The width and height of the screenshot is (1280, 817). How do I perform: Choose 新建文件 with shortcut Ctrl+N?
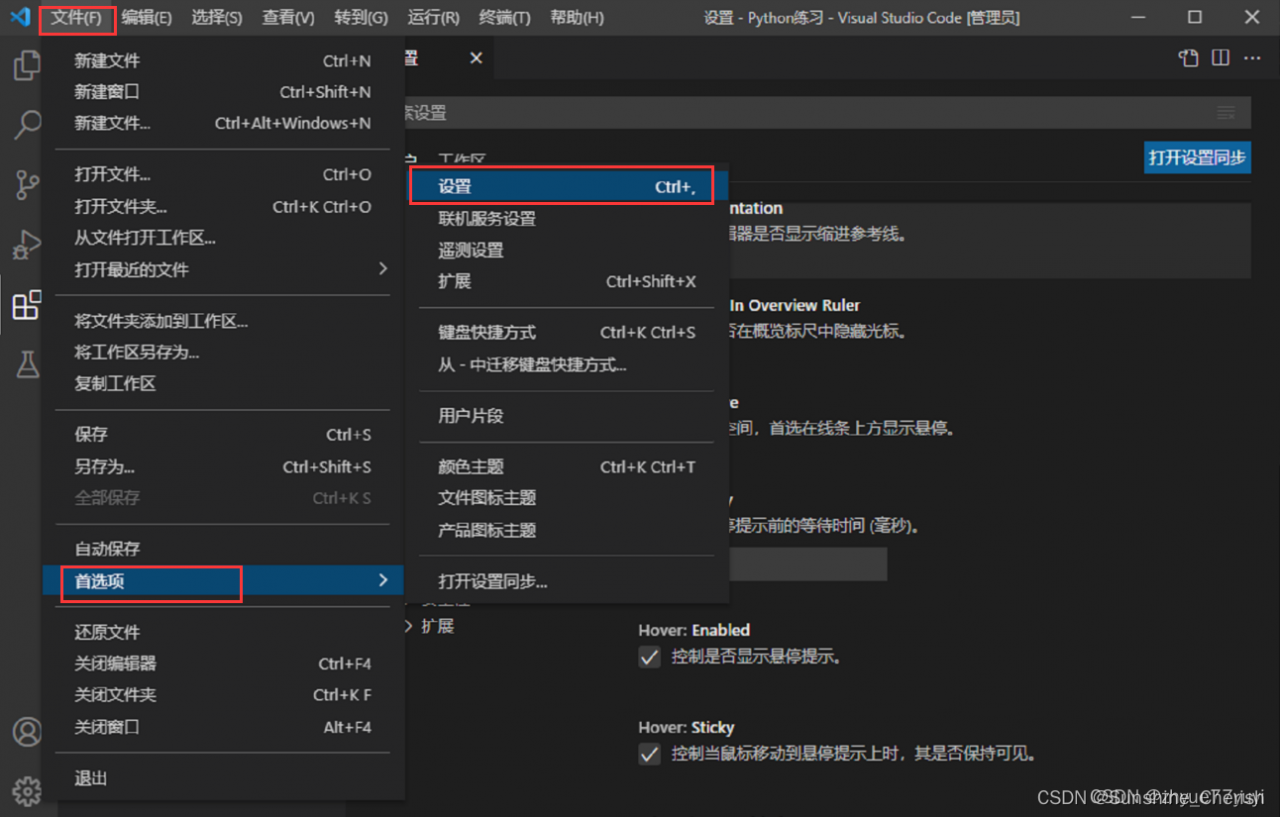tap(223, 61)
